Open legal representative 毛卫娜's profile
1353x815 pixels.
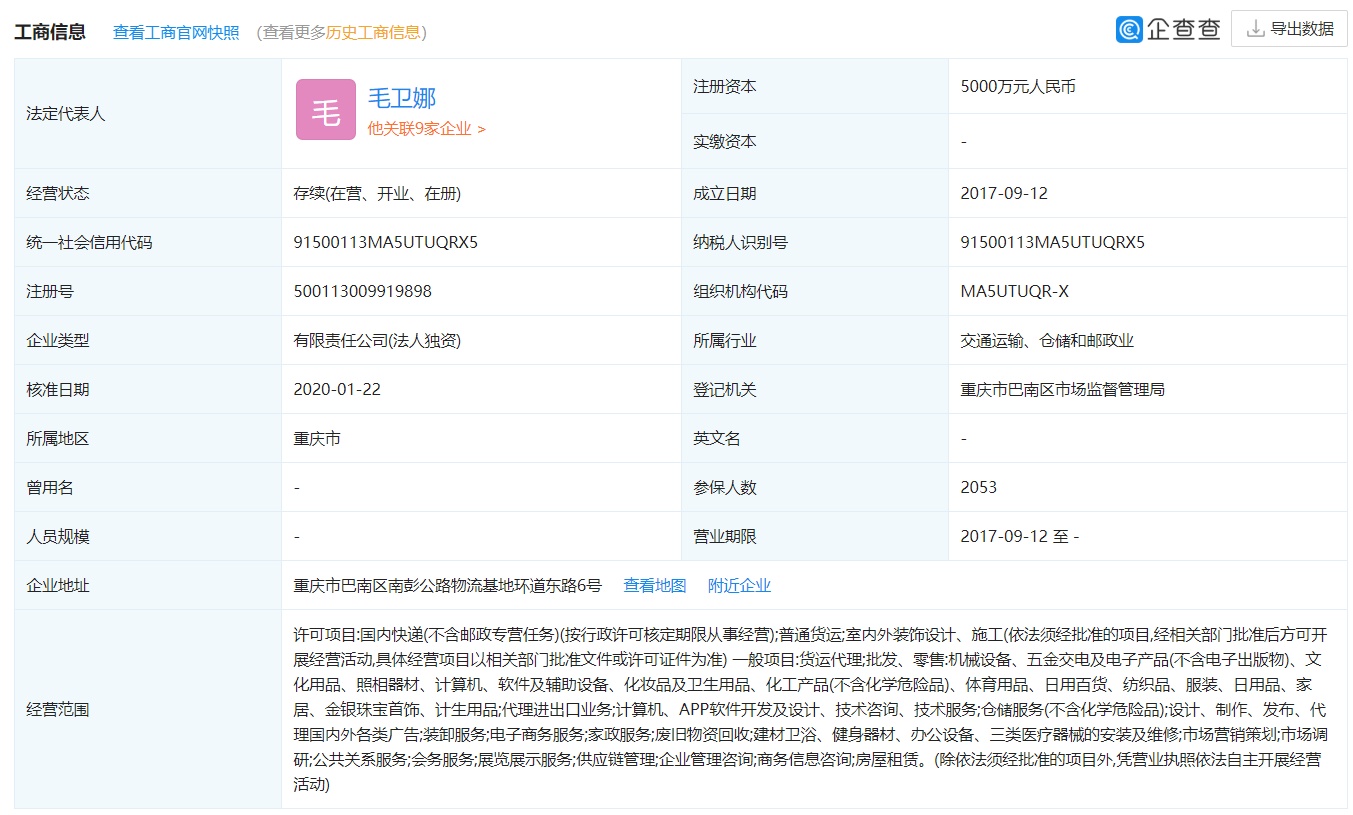(x=402, y=98)
